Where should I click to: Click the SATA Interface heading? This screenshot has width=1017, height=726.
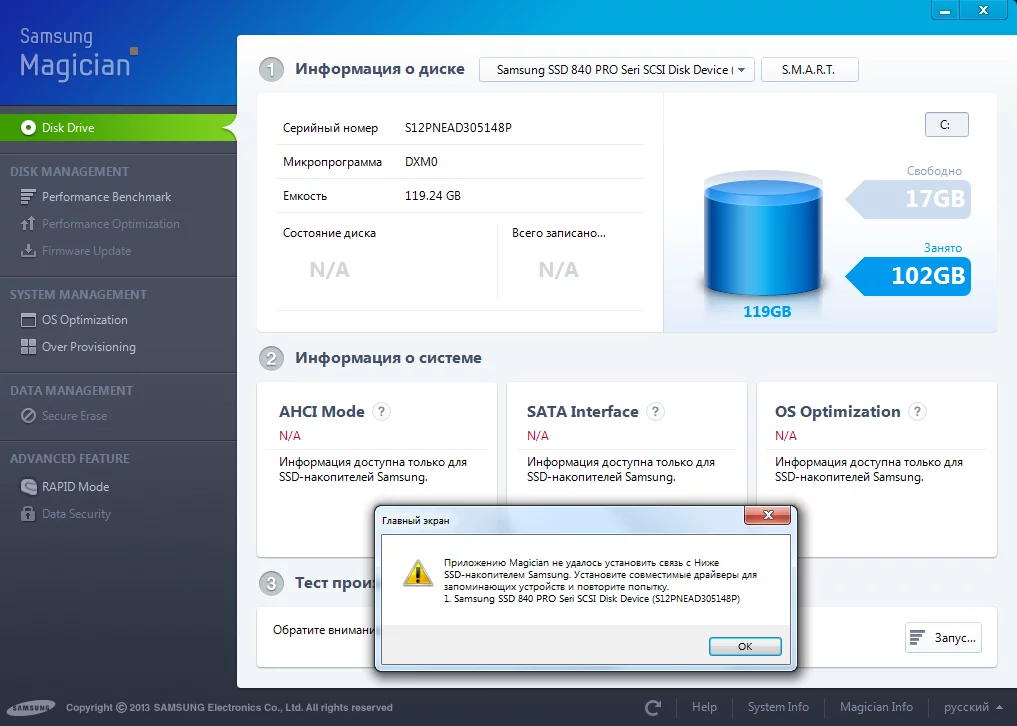tap(582, 411)
